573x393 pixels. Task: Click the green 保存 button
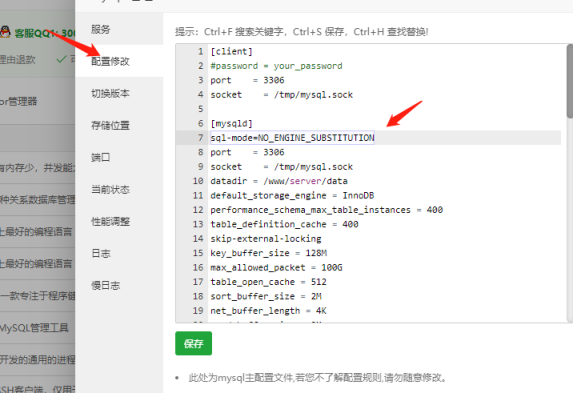(x=193, y=343)
